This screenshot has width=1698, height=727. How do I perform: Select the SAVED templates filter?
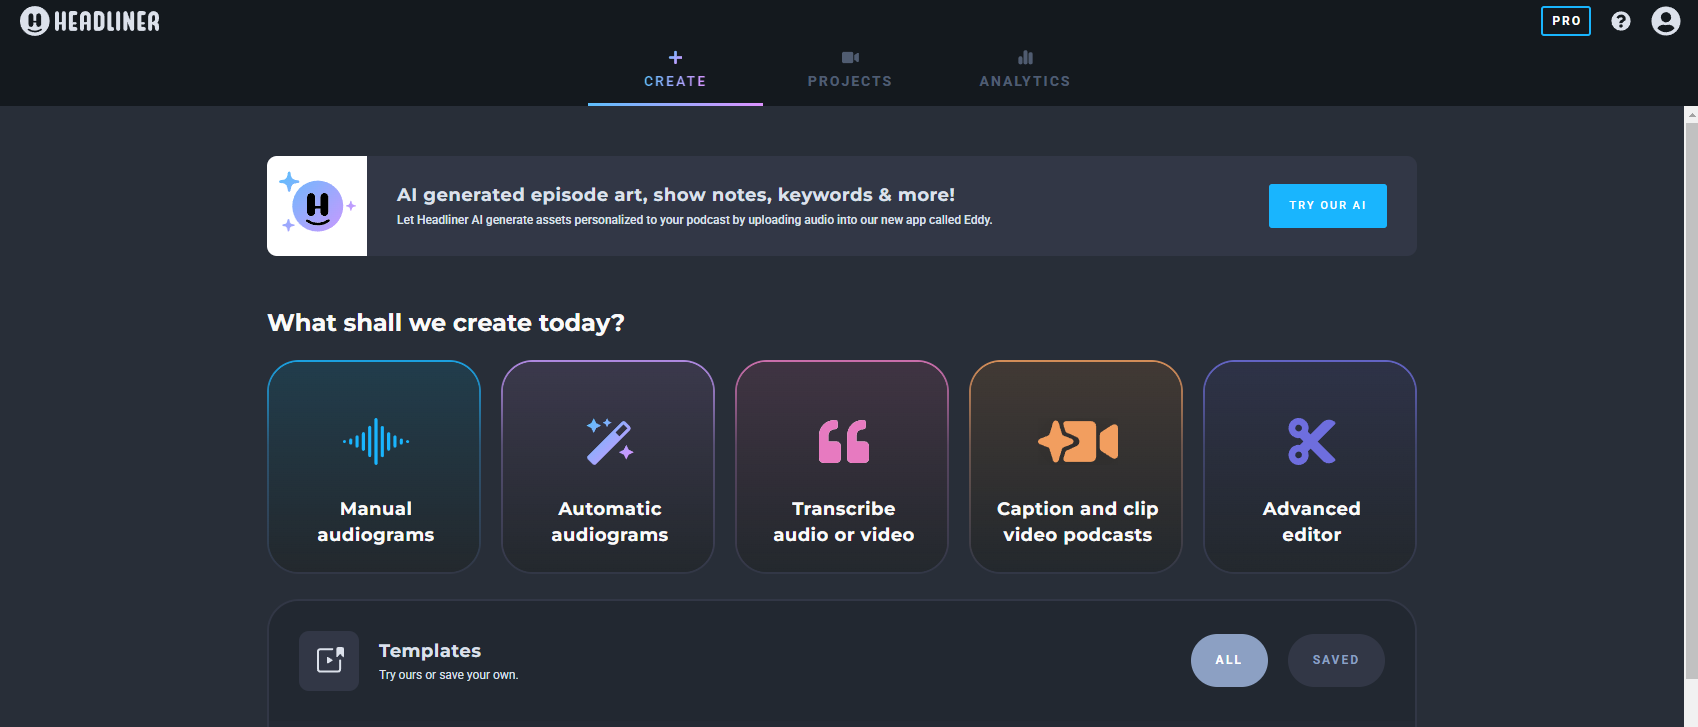(x=1336, y=660)
